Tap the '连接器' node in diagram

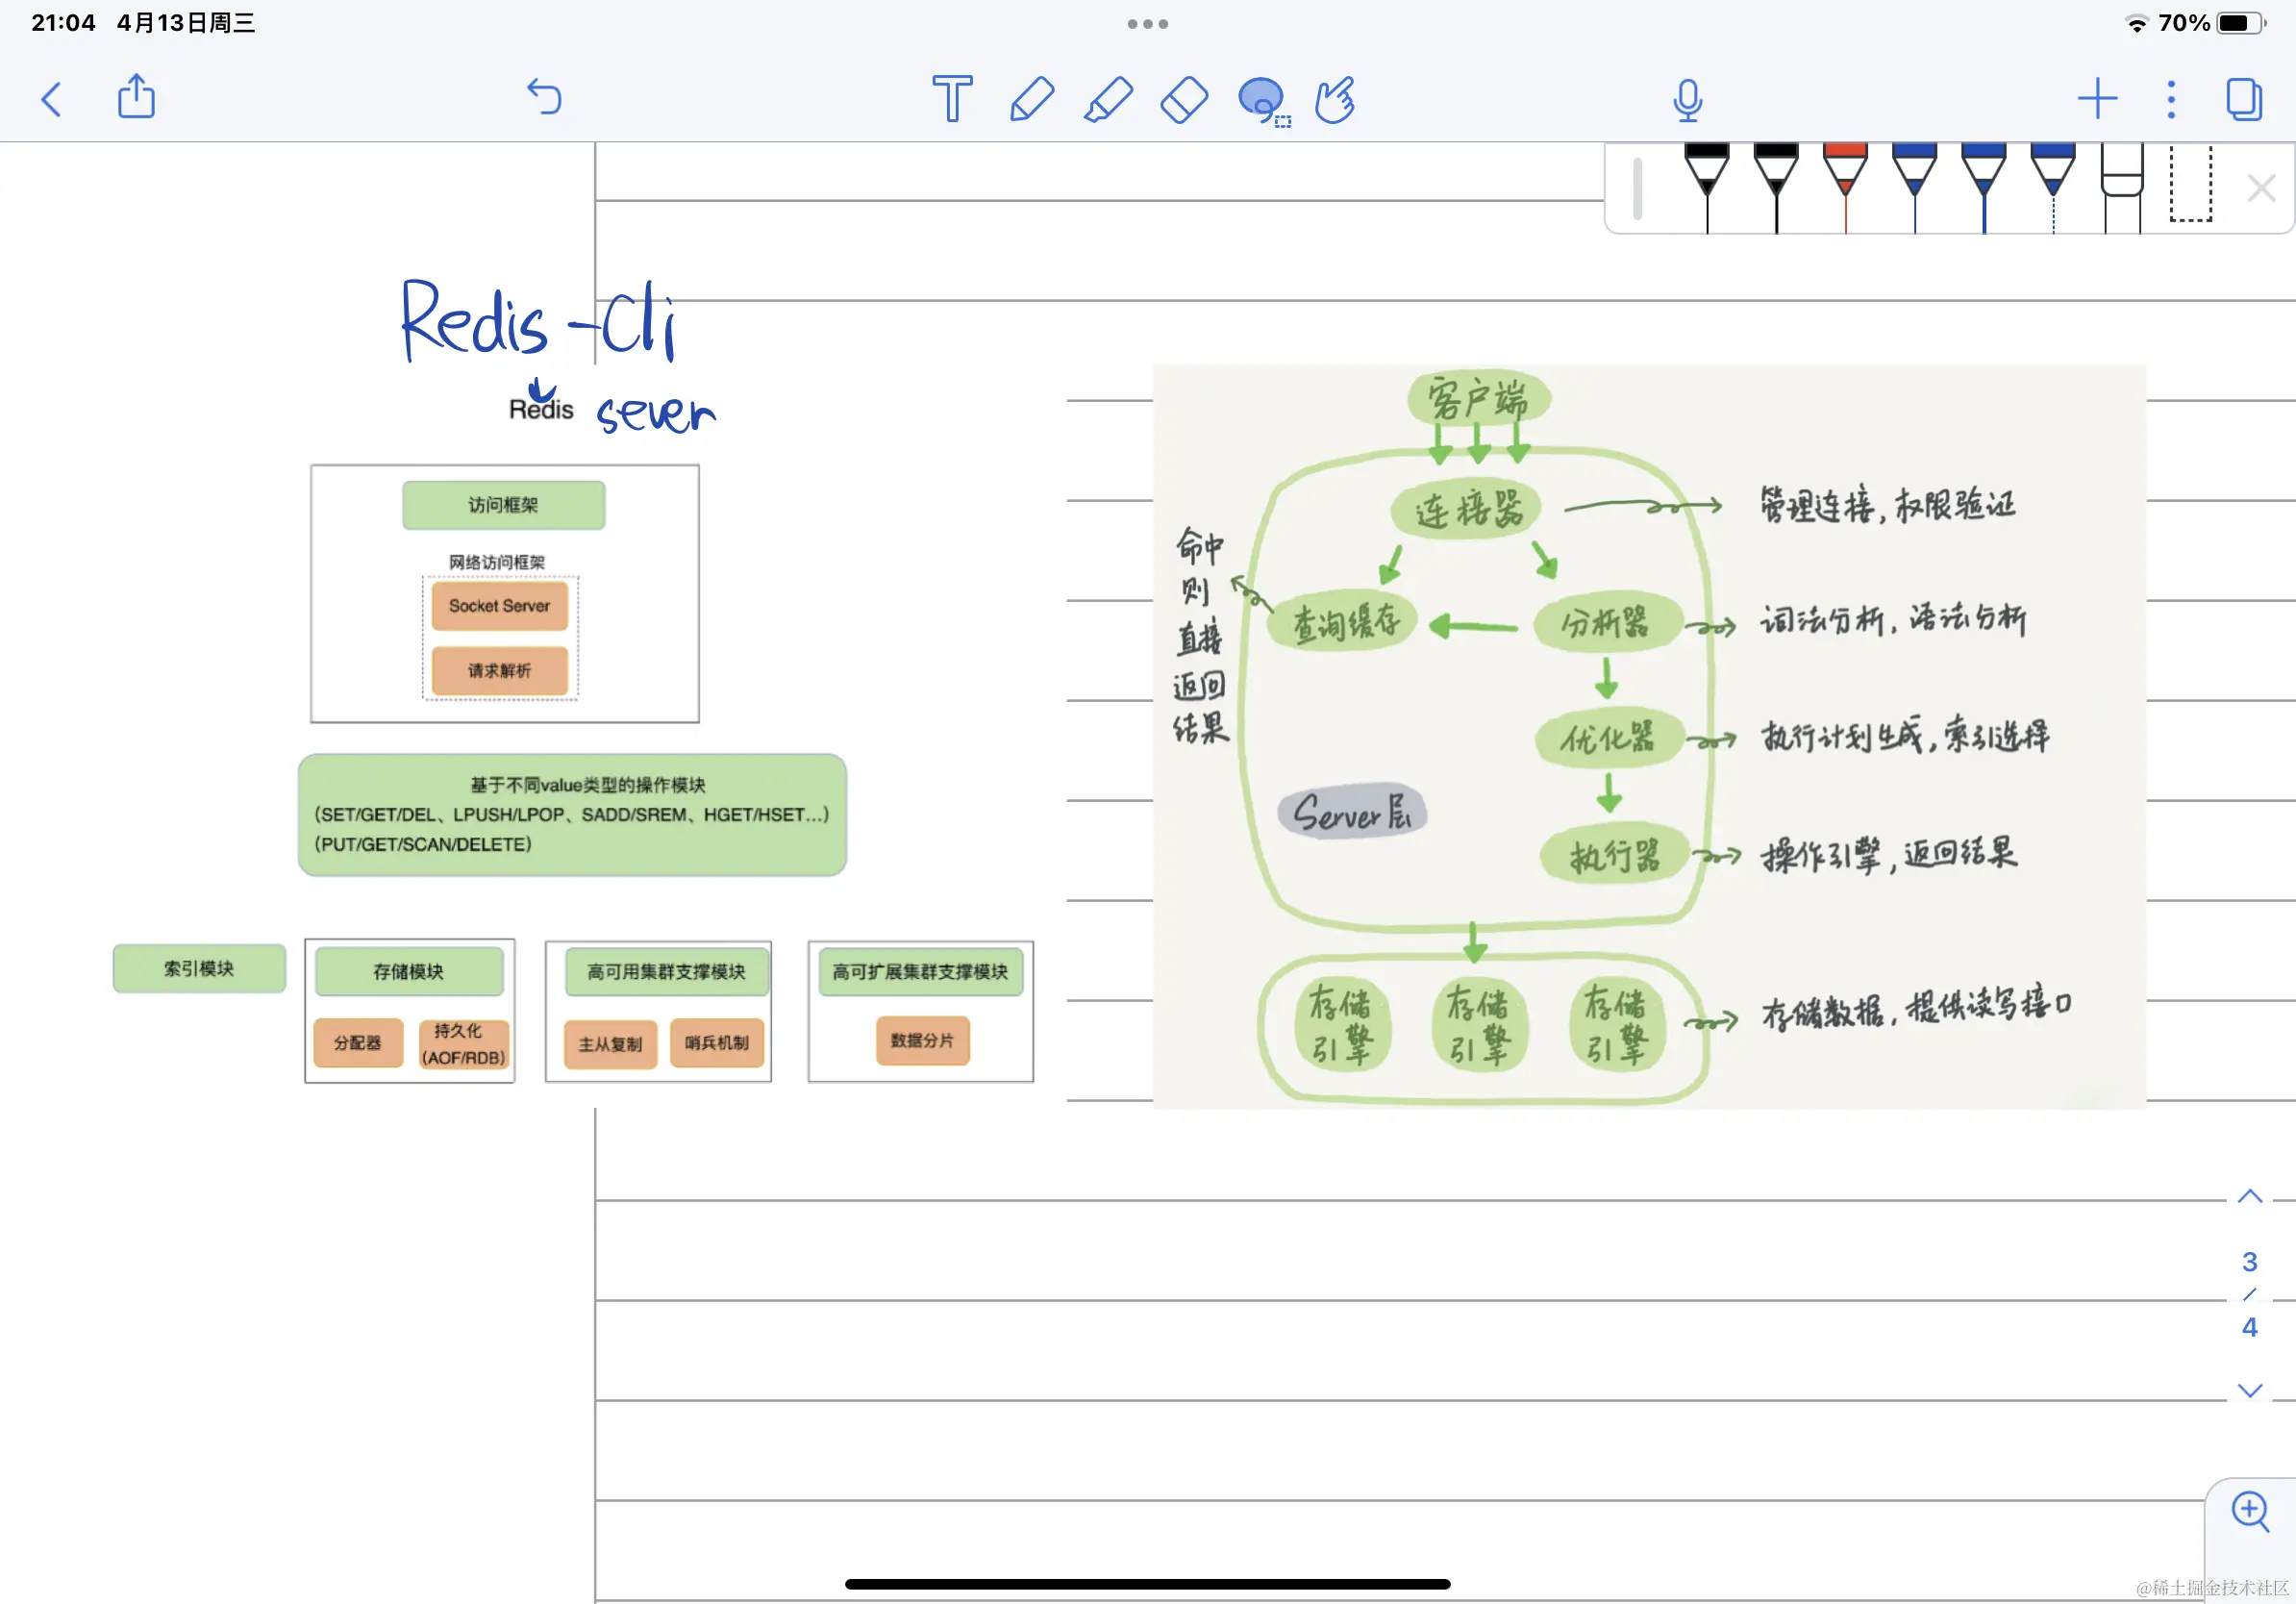[x=1466, y=510]
